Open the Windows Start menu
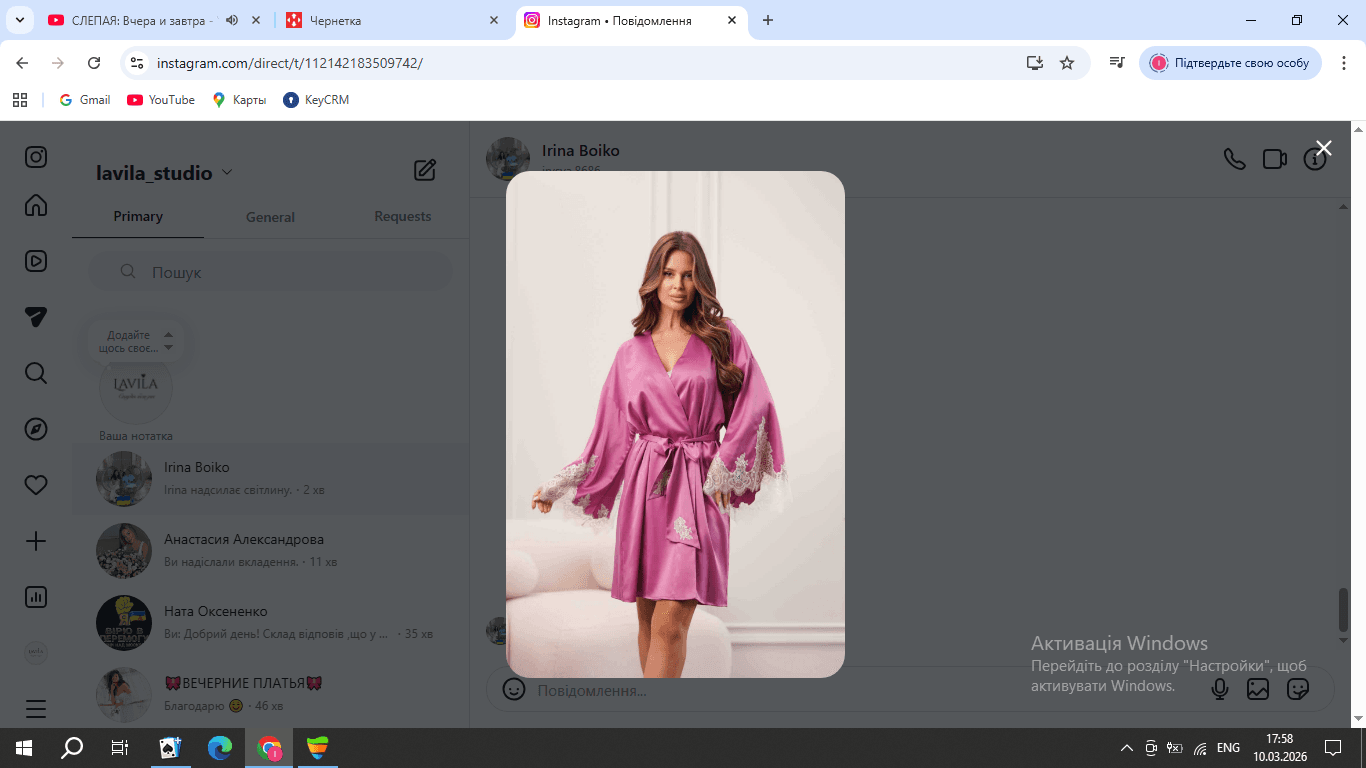 (24, 748)
